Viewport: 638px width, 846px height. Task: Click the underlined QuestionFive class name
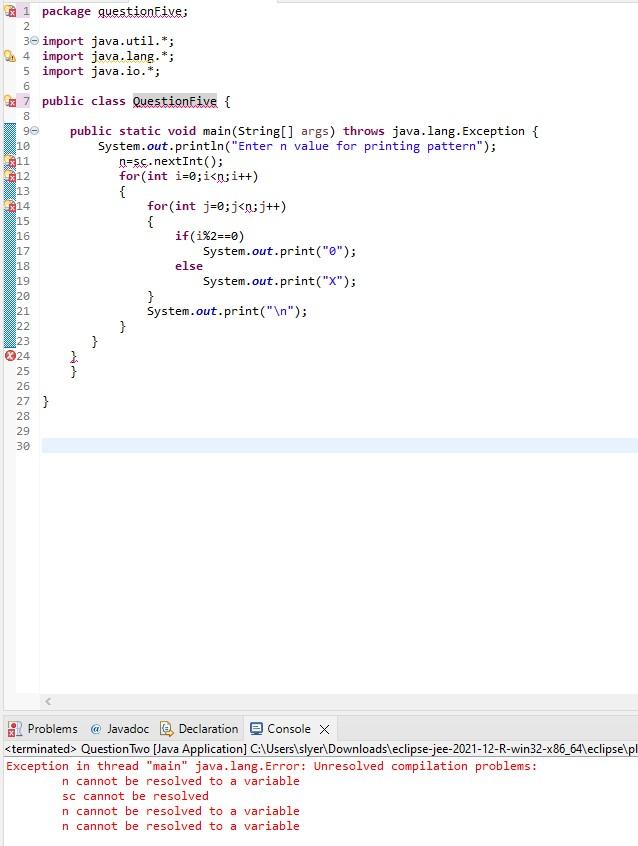click(x=174, y=101)
